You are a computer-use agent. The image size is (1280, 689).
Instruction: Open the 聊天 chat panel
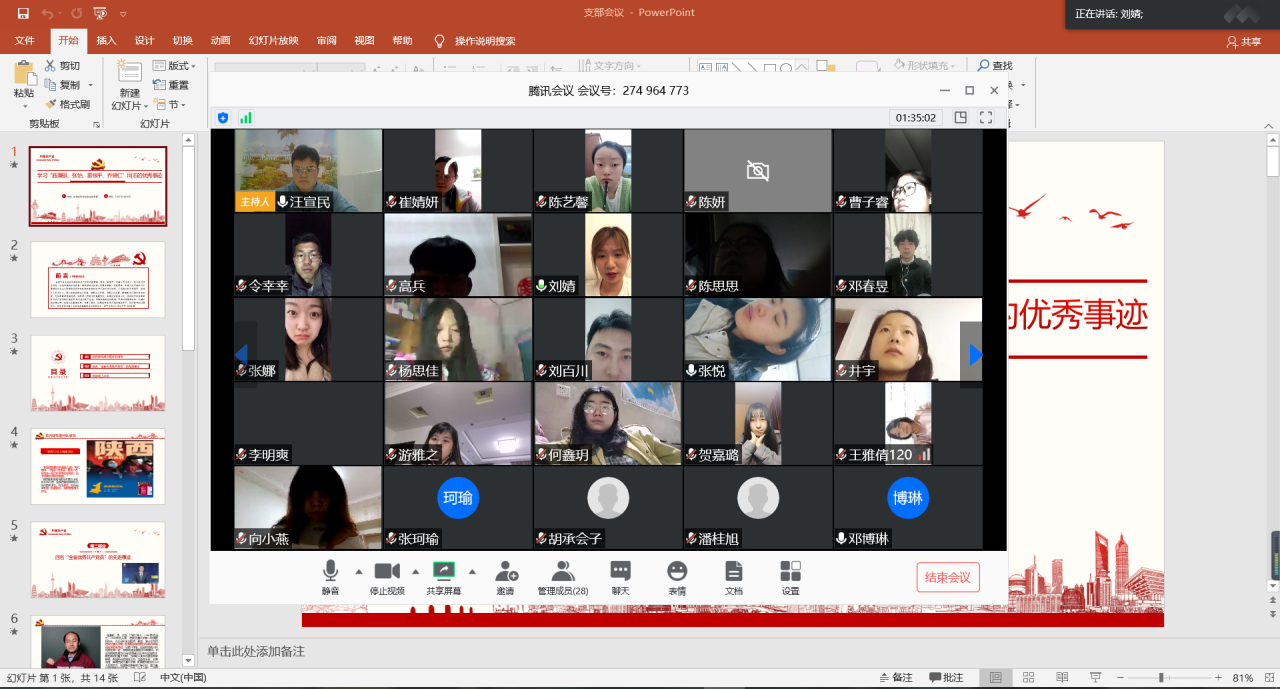click(x=620, y=576)
